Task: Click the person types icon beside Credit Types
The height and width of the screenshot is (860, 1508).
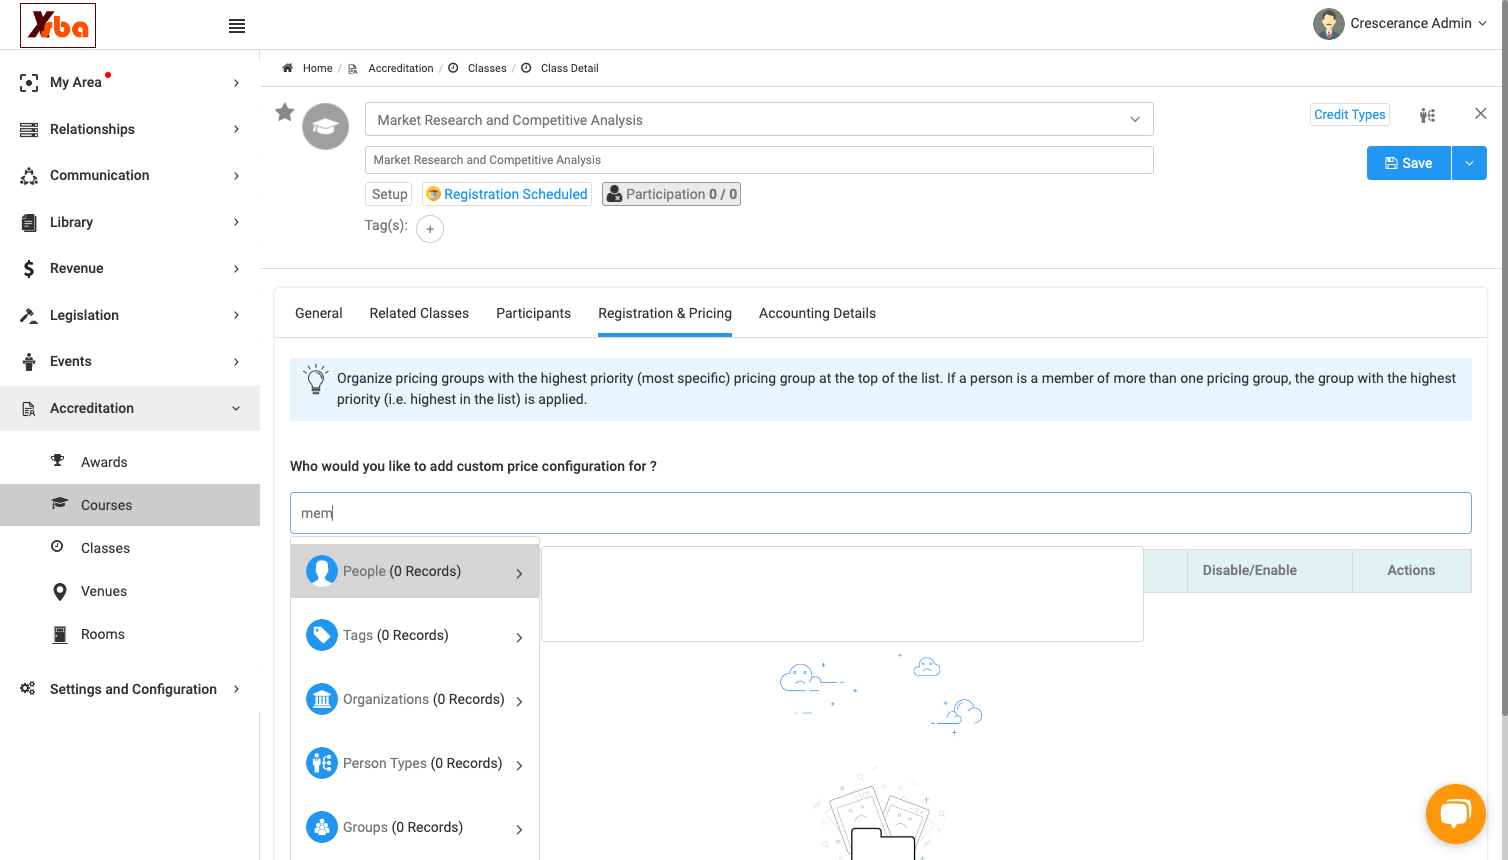Action: 1428,115
